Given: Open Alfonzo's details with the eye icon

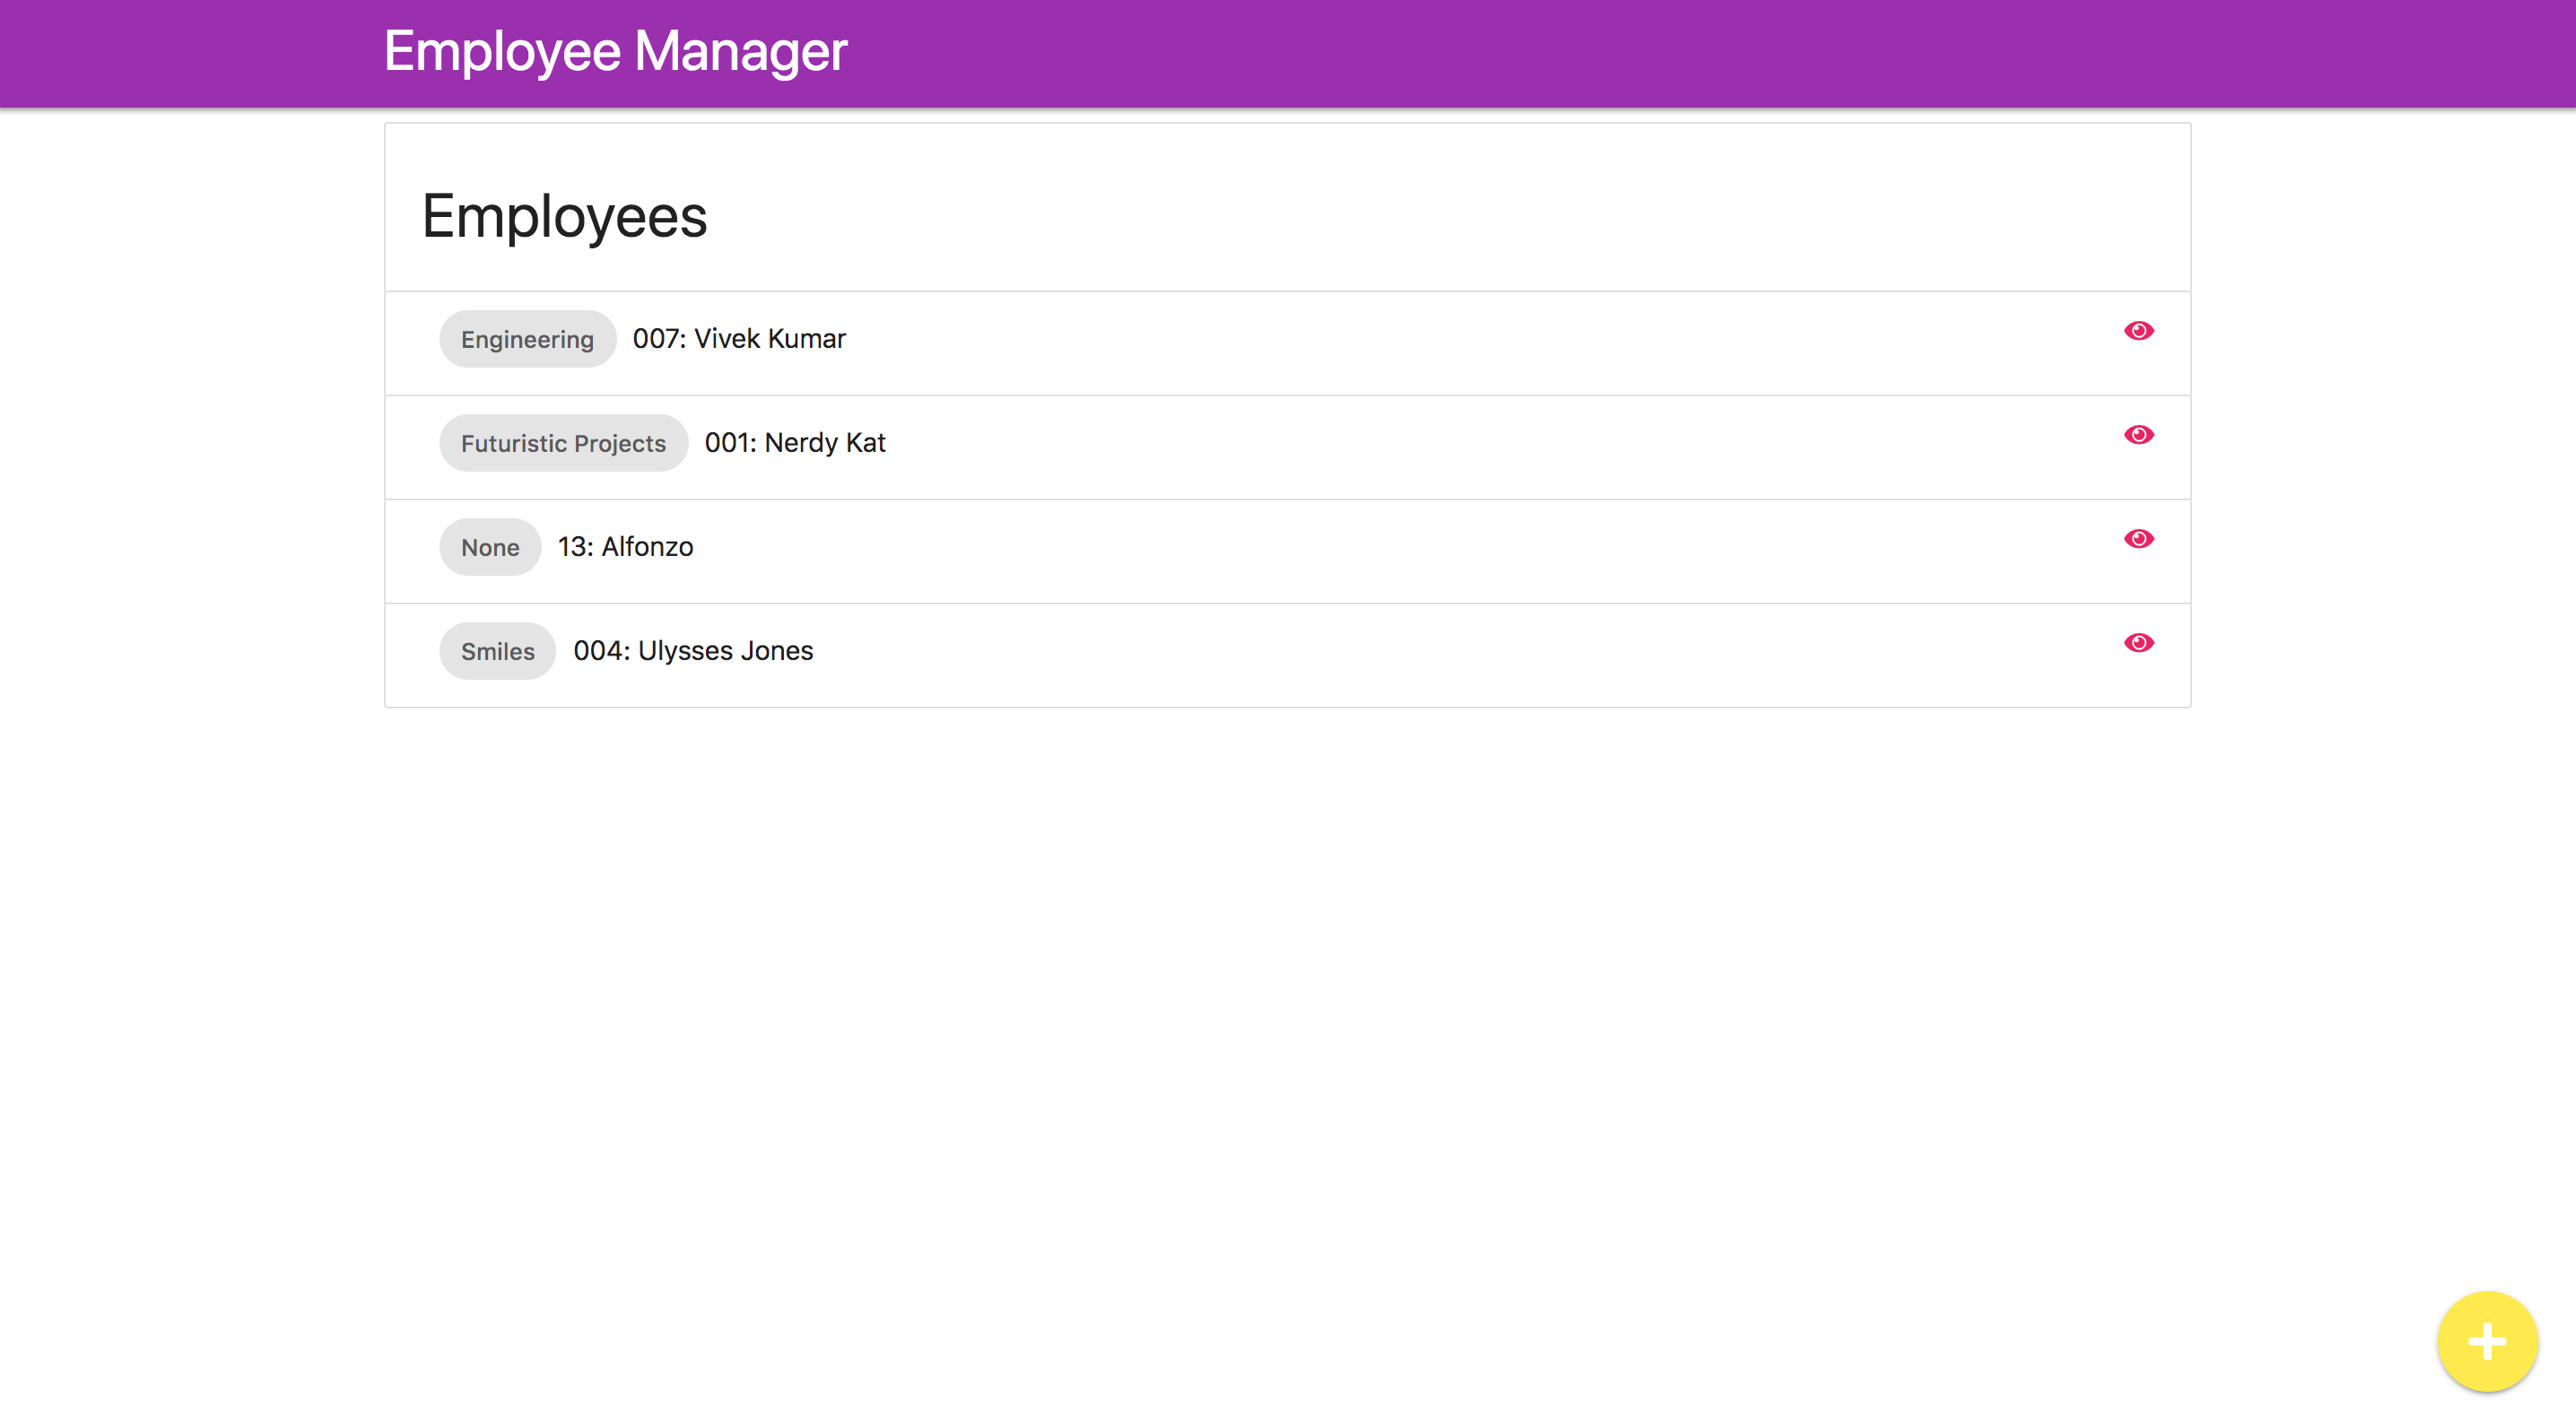Looking at the screenshot, I should (x=2138, y=539).
